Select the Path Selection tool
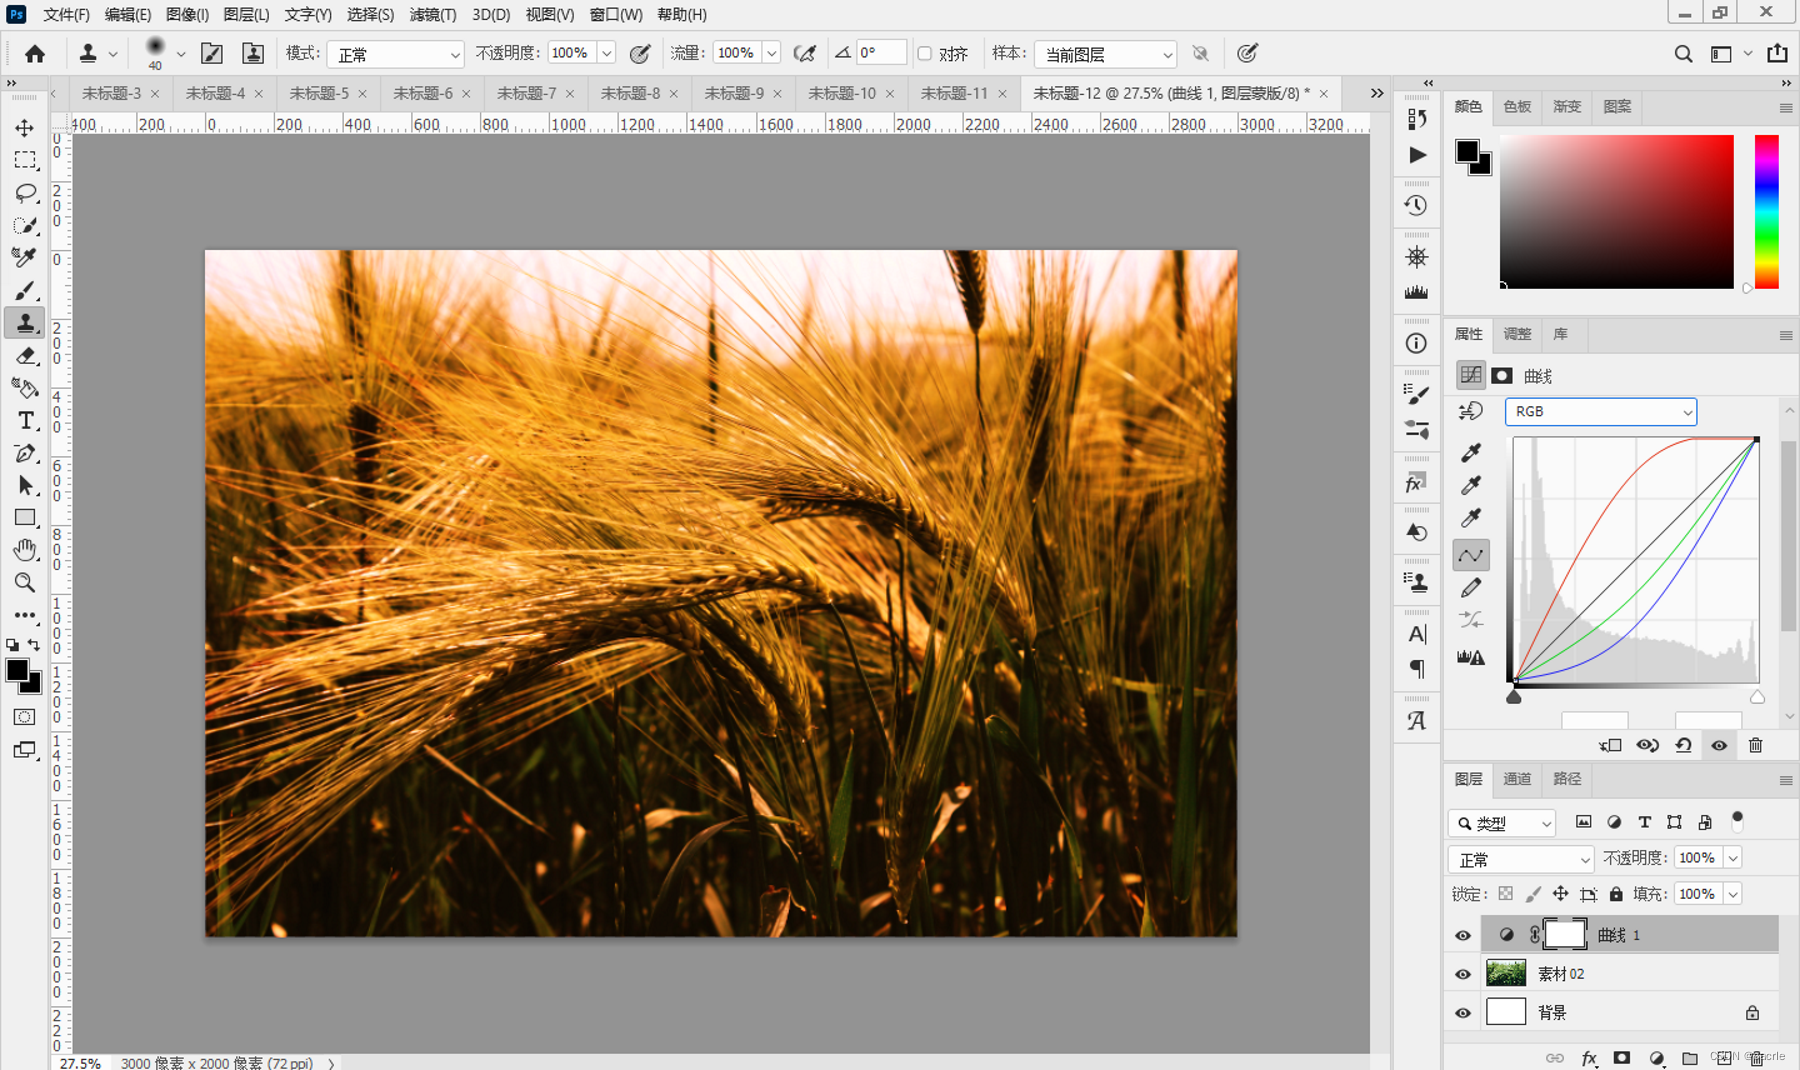The image size is (1800, 1070). pyautogui.click(x=25, y=485)
